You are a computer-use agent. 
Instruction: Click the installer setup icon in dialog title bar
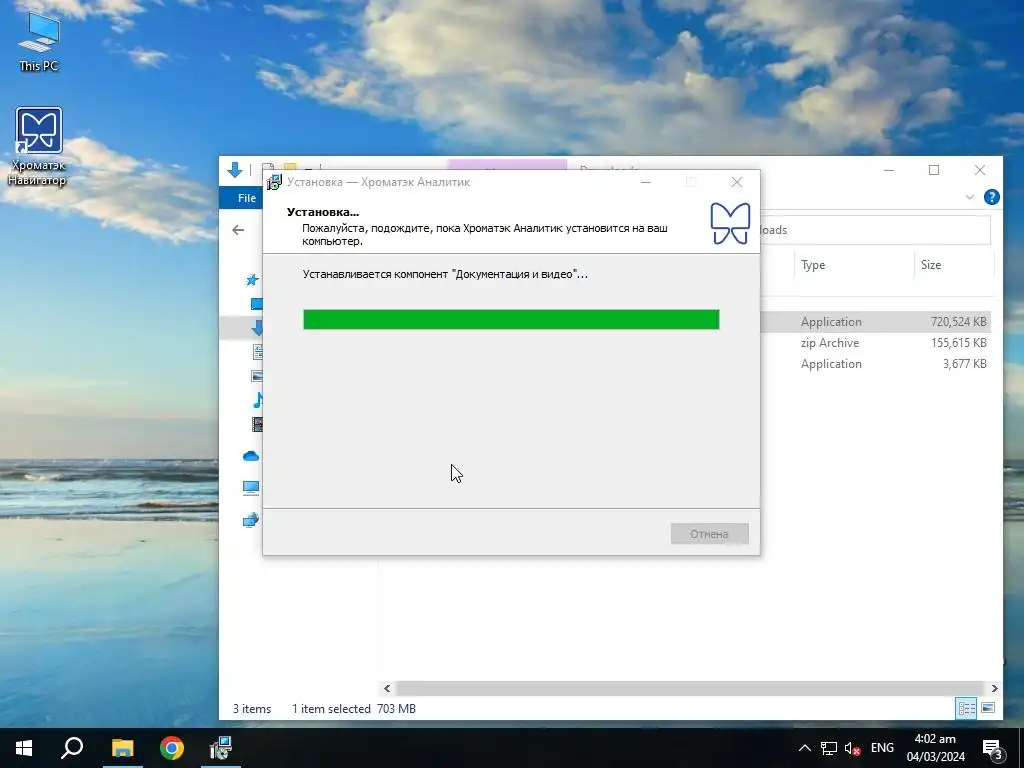coord(274,182)
